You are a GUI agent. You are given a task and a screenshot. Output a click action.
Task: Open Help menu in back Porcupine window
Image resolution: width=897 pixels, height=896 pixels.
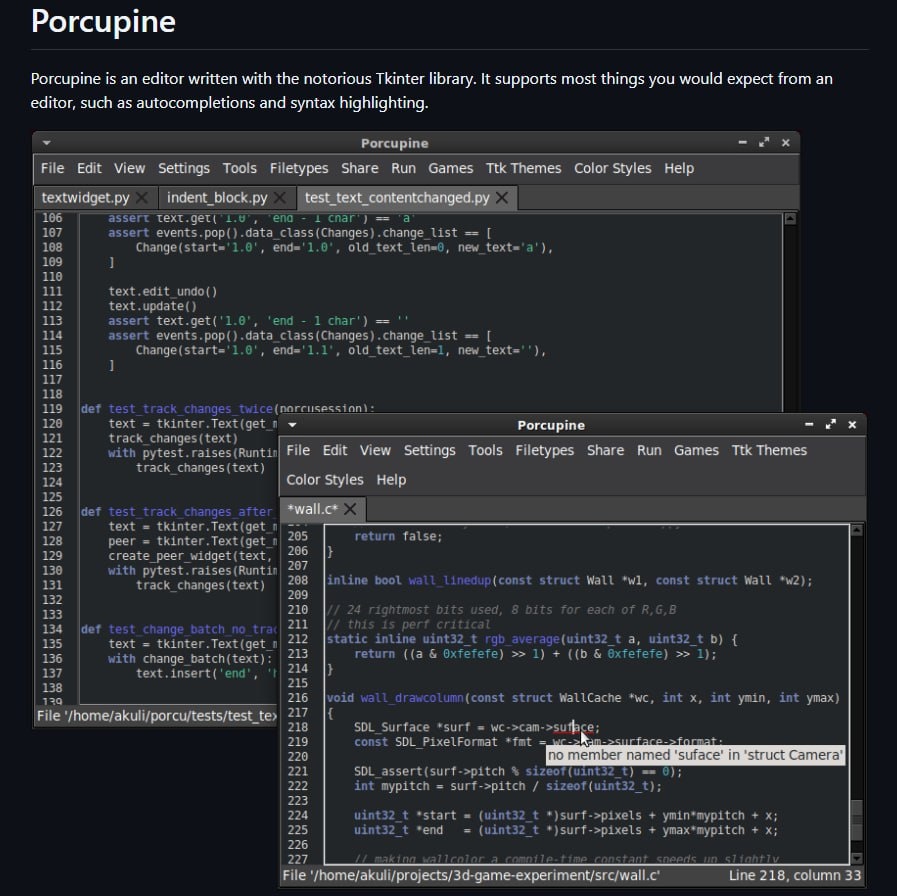pyautogui.click(x=679, y=168)
